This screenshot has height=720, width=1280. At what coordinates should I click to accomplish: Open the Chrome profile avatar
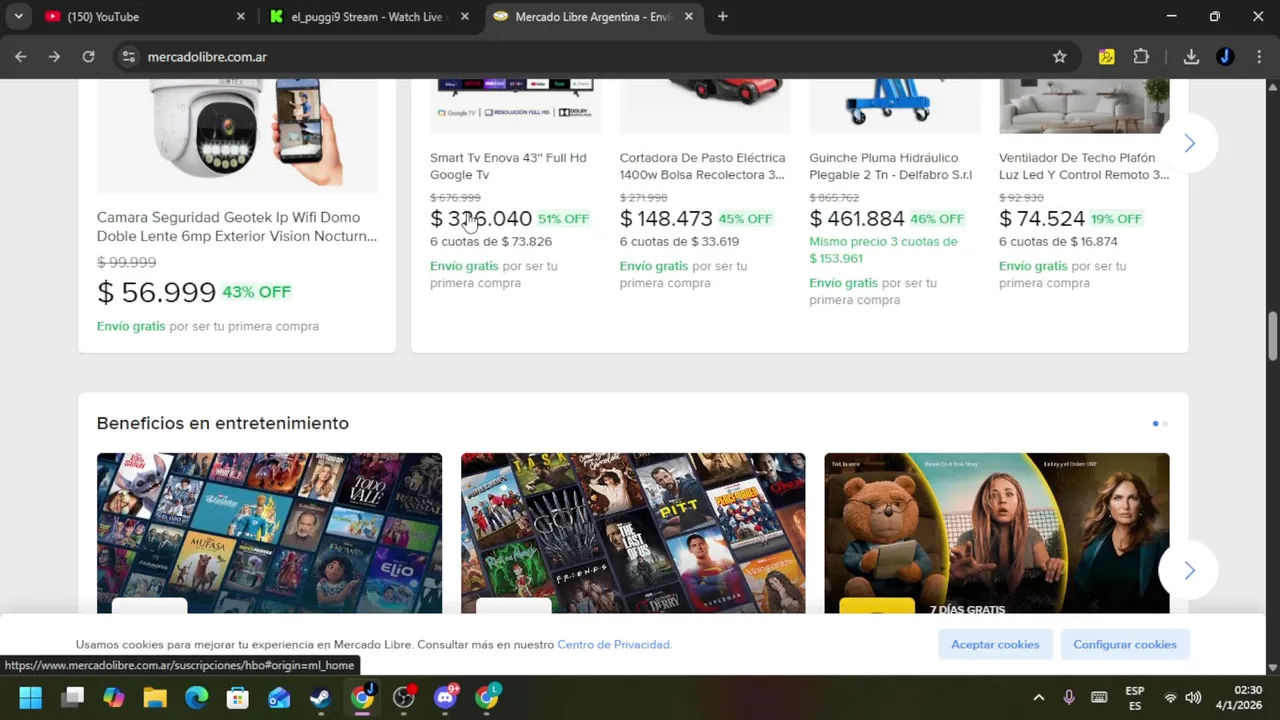pyautogui.click(x=1225, y=57)
